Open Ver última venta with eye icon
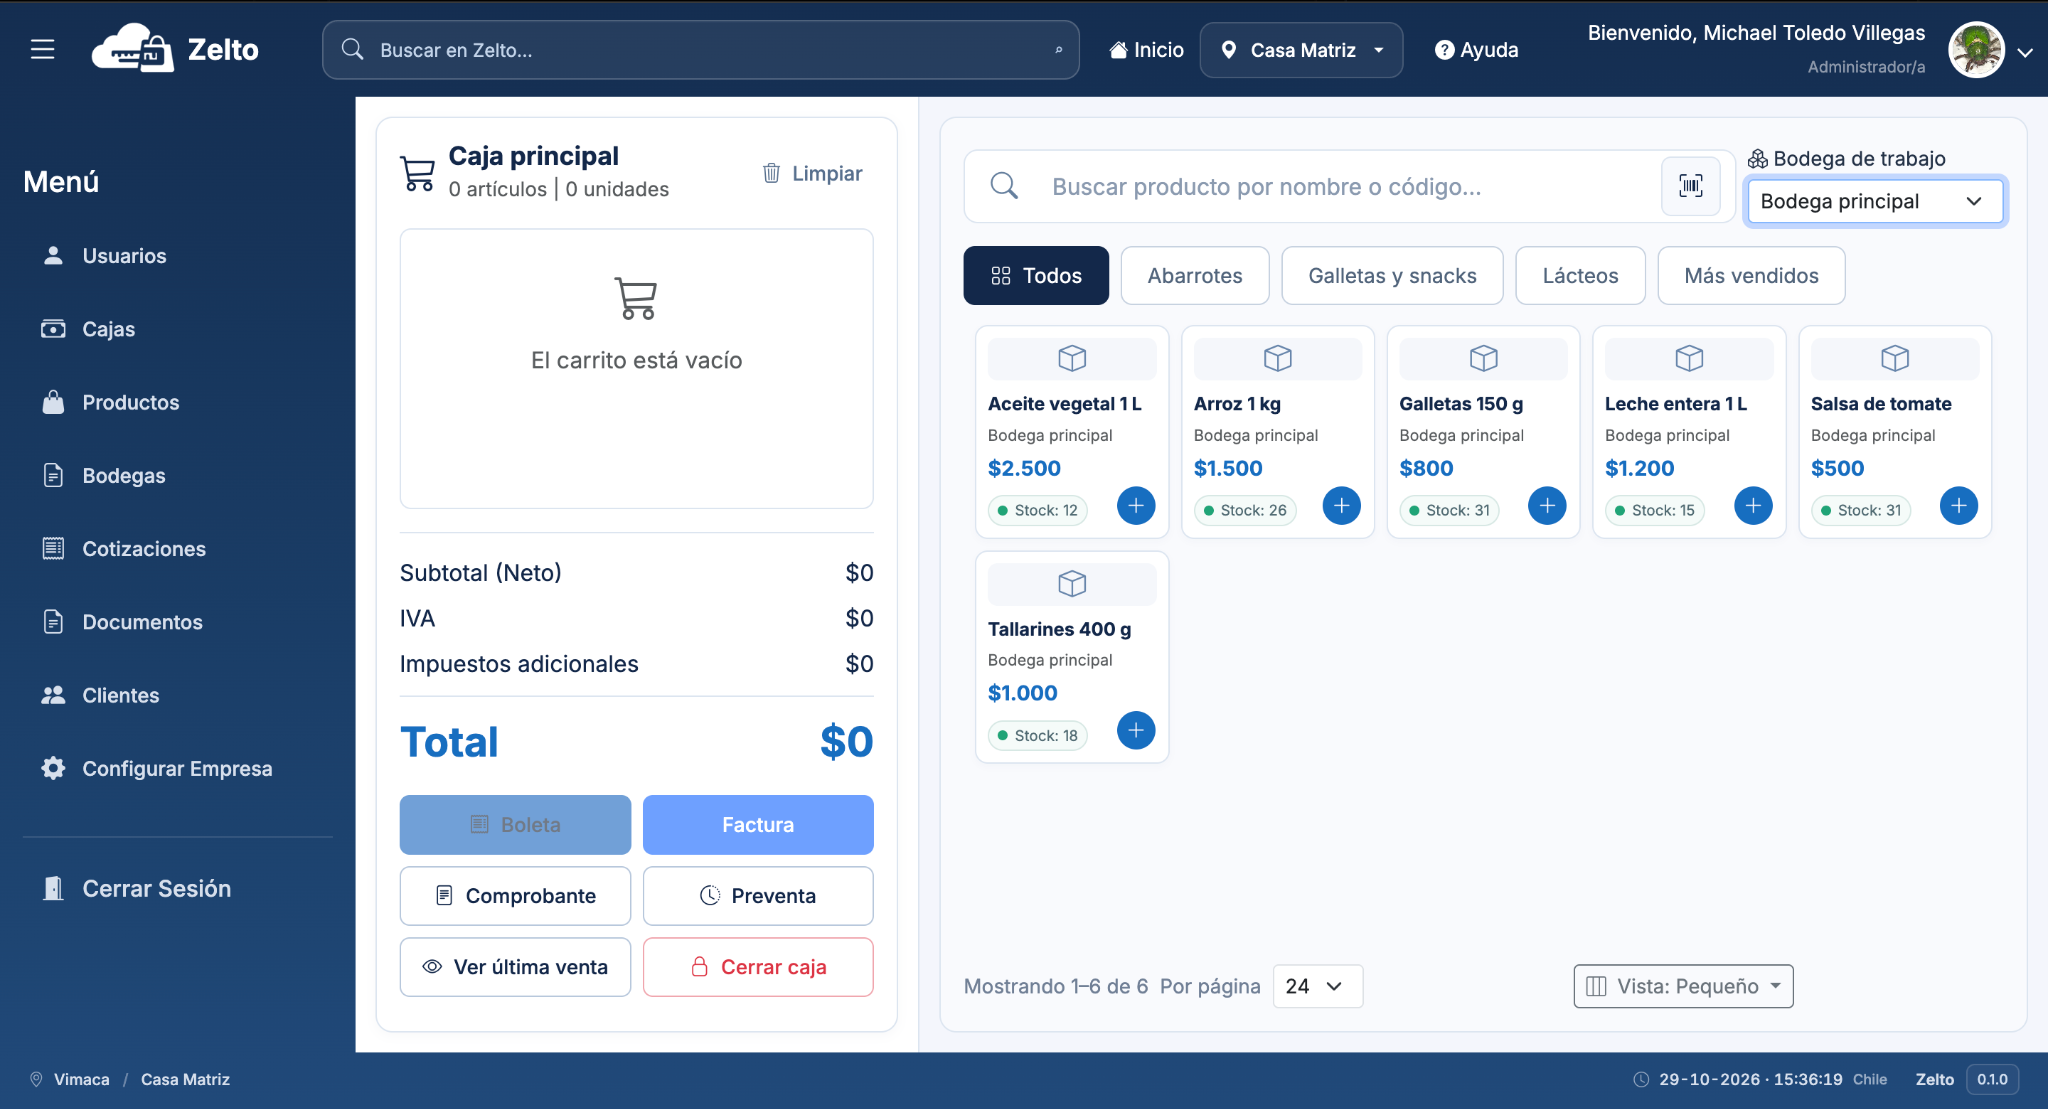This screenshot has width=2048, height=1109. point(515,967)
